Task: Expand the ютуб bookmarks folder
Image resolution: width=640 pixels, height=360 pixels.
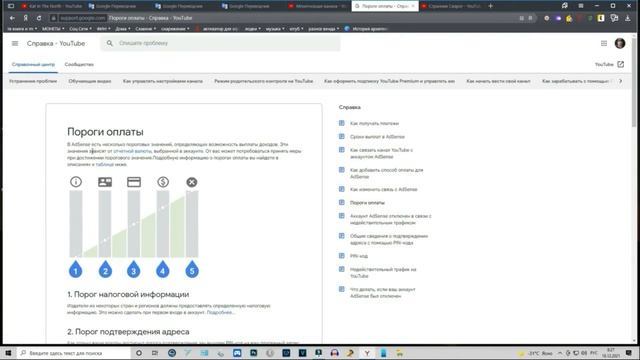Action: (x=296, y=29)
